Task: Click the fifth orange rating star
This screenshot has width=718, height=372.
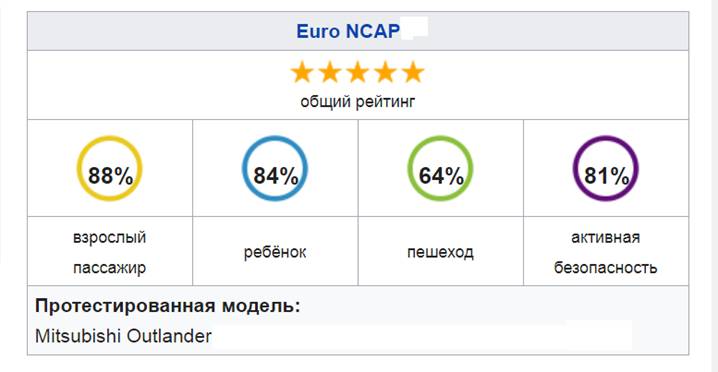Action: (x=413, y=72)
